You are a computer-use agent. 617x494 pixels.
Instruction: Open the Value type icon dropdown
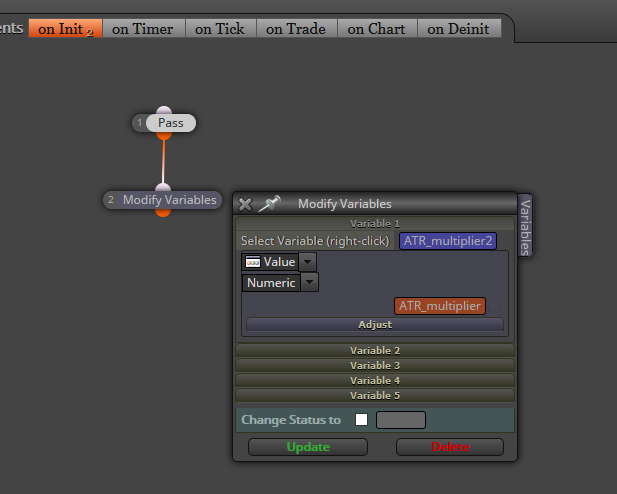point(253,262)
